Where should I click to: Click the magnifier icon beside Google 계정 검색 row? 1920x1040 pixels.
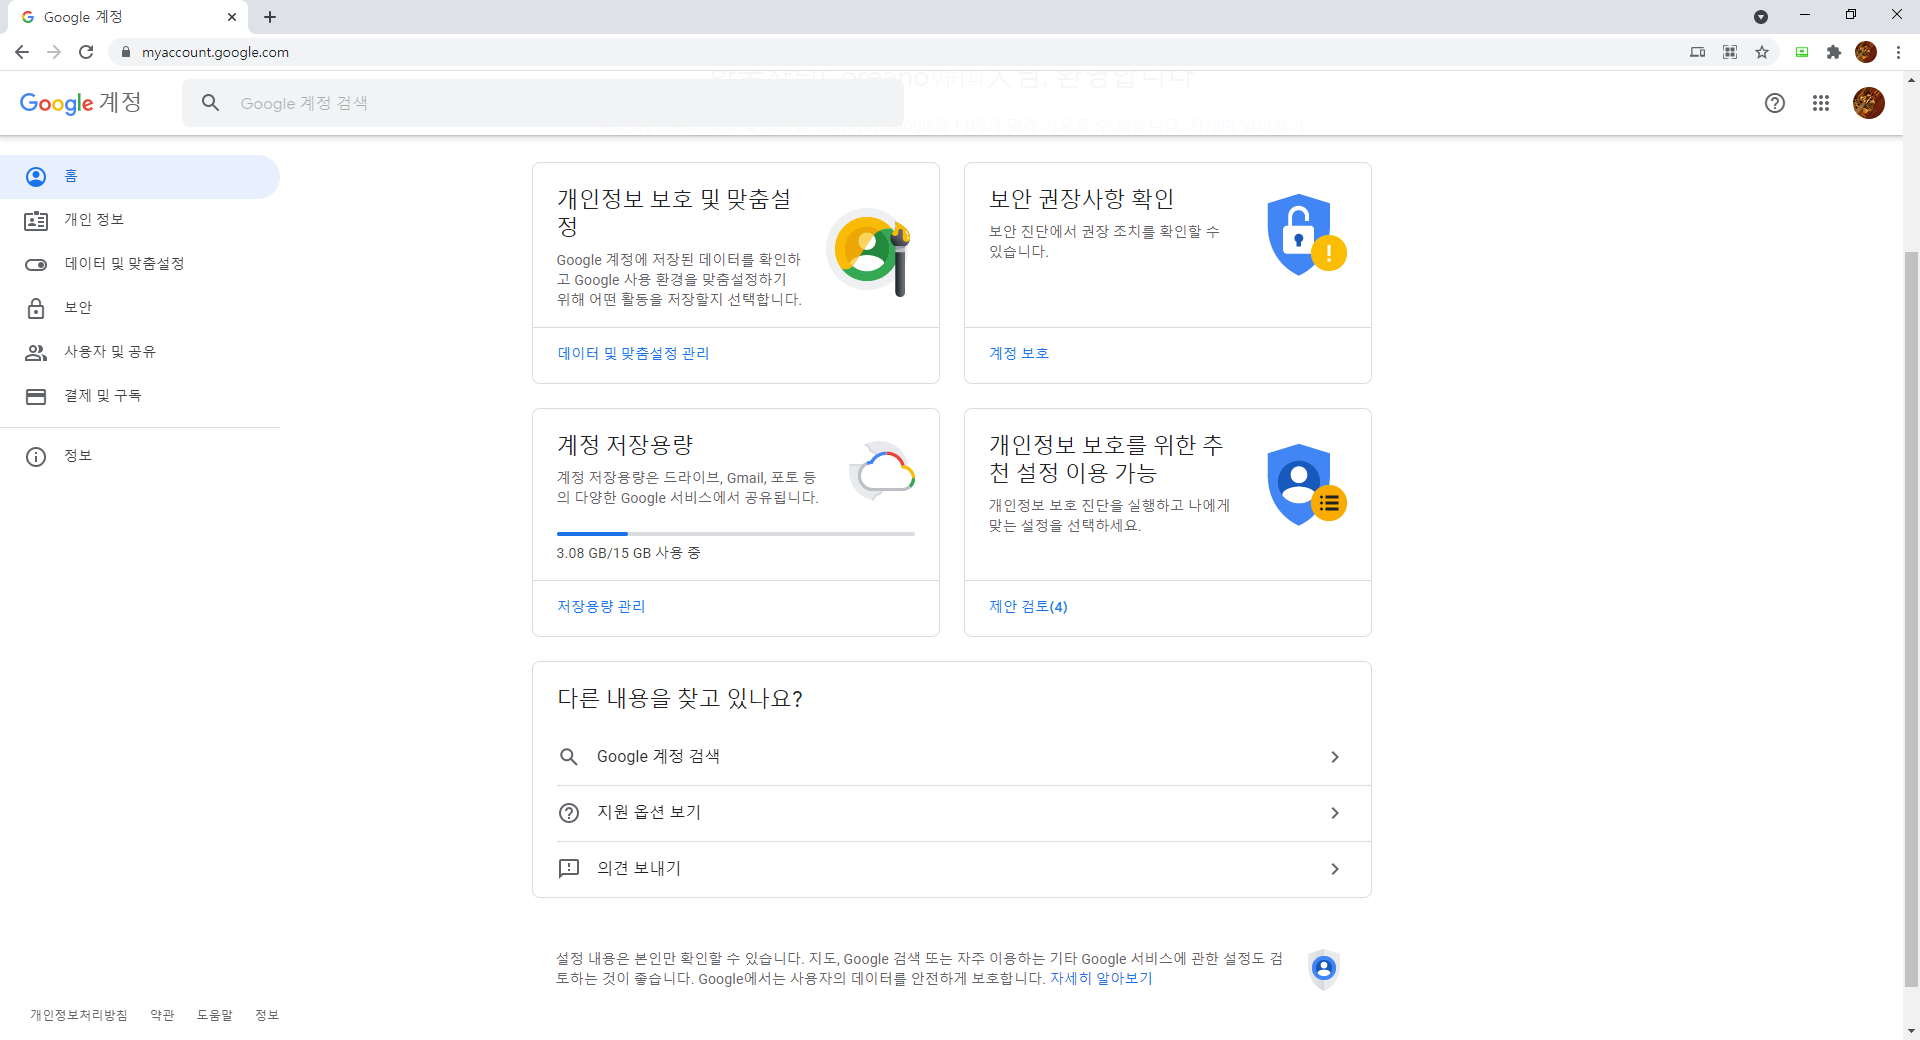[x=569, y=757]
